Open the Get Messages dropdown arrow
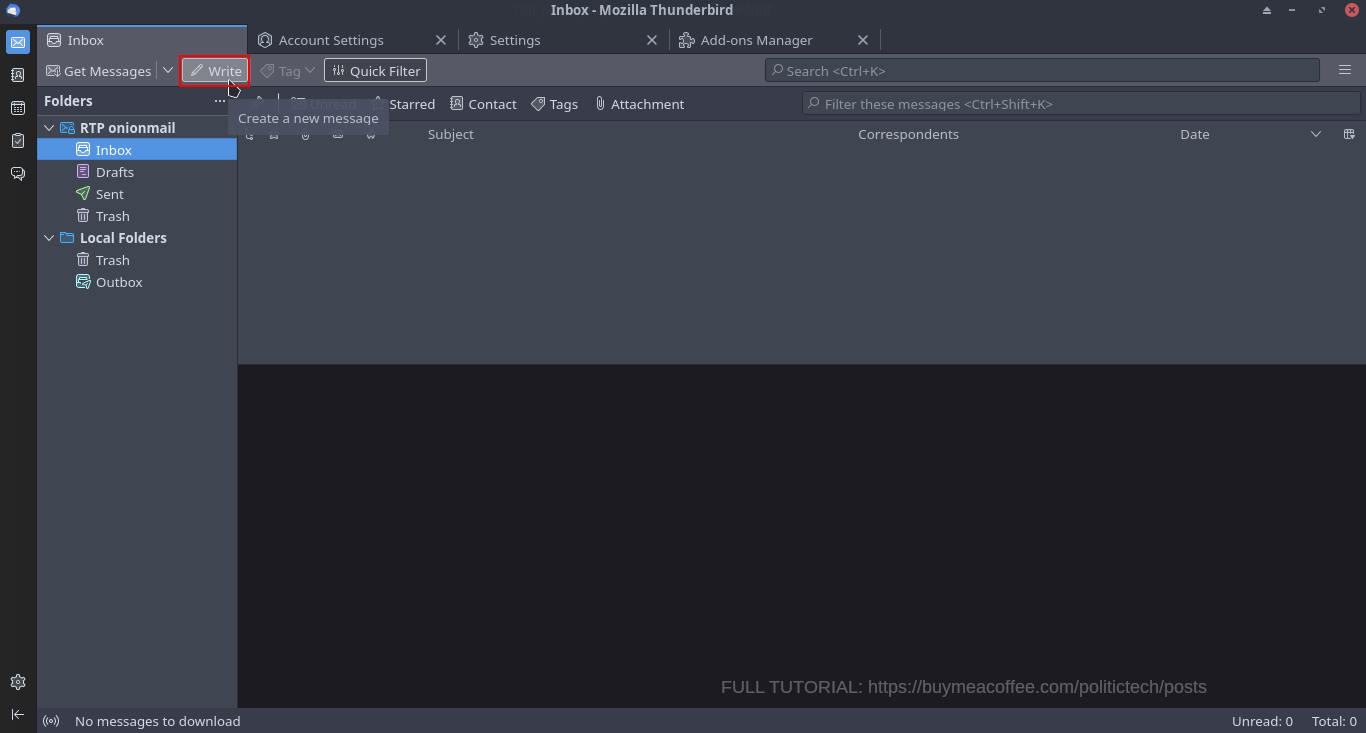 click(168, 71)
